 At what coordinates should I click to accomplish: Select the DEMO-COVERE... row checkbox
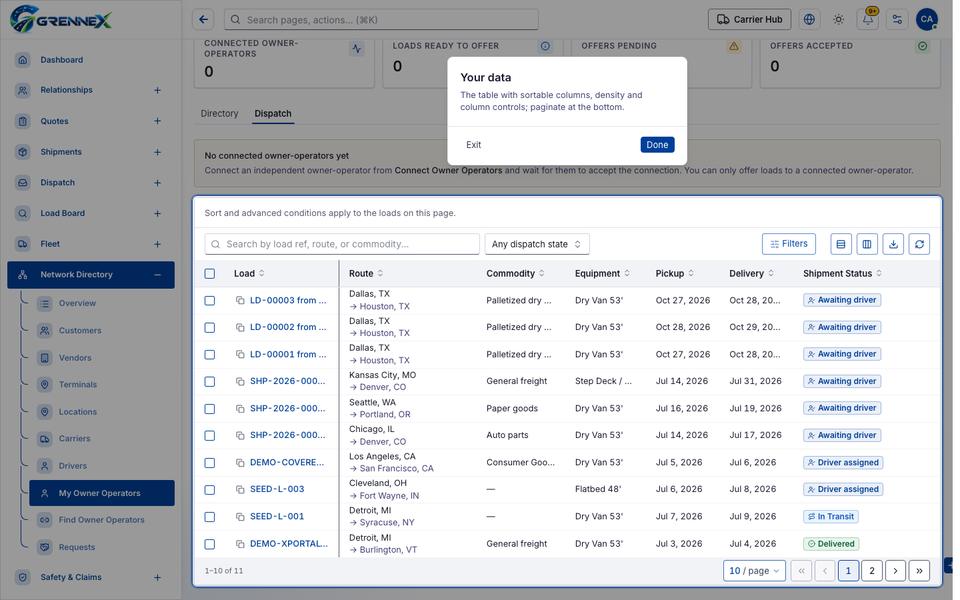coord(210,463)
